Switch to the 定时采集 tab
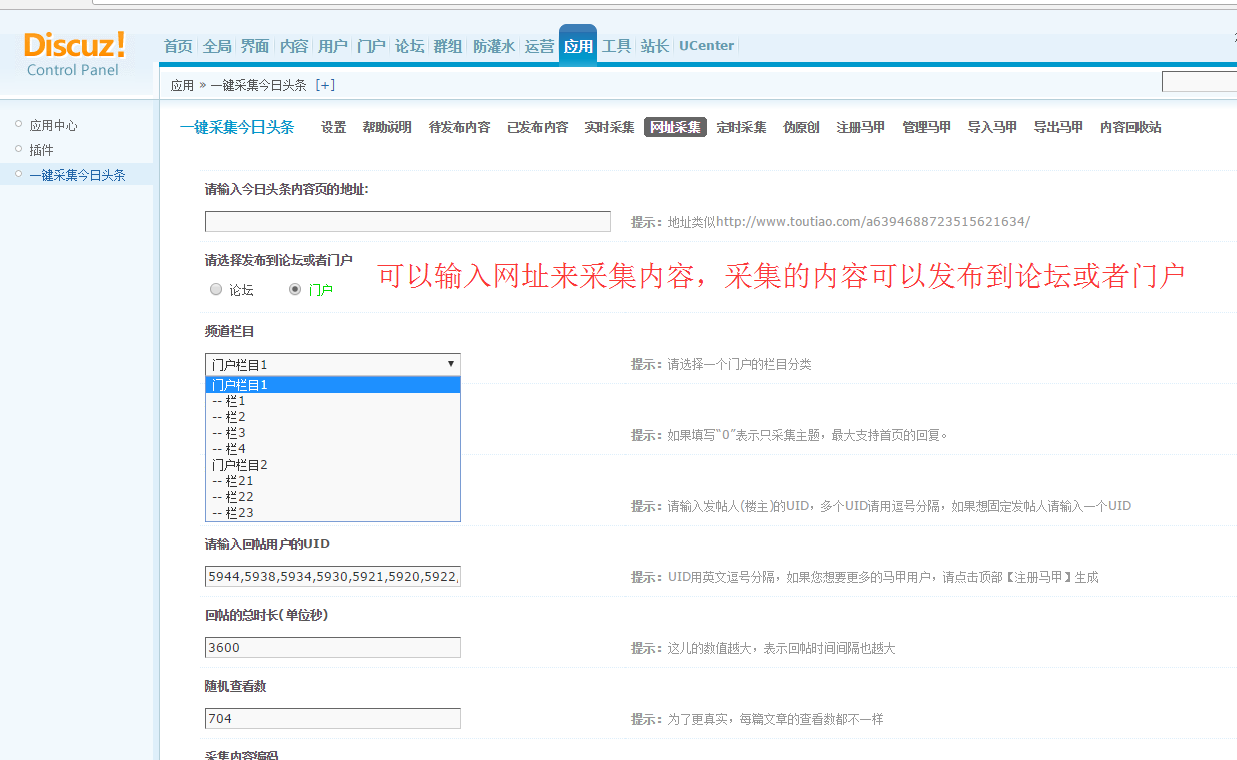Image resolution: width=1237 pixels, height=760 pixels. [x=741, y=127]
